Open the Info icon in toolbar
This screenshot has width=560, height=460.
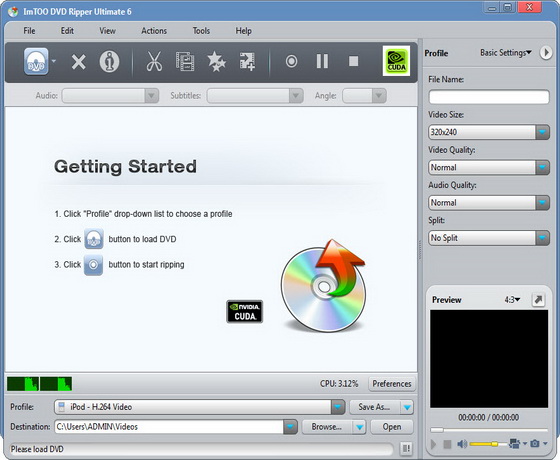109,62
